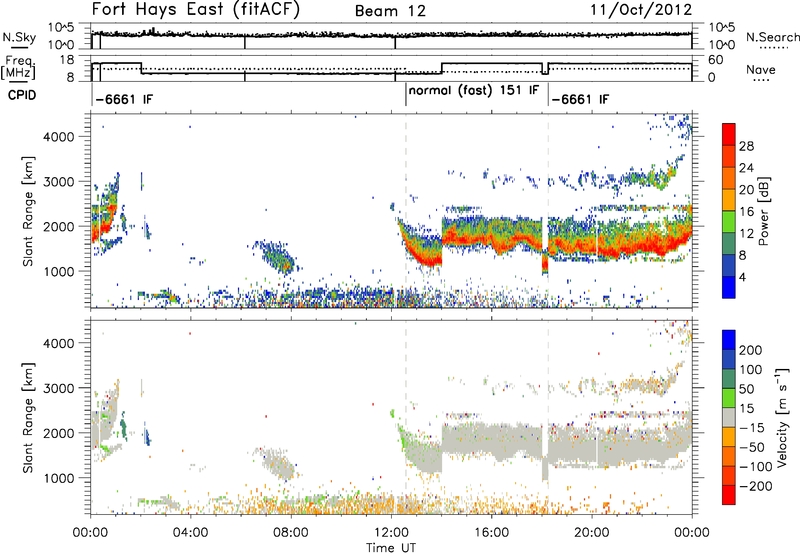Click the 'Nave' legend label
This screenshot has height=554, width=800.
(x=760, y=70)
